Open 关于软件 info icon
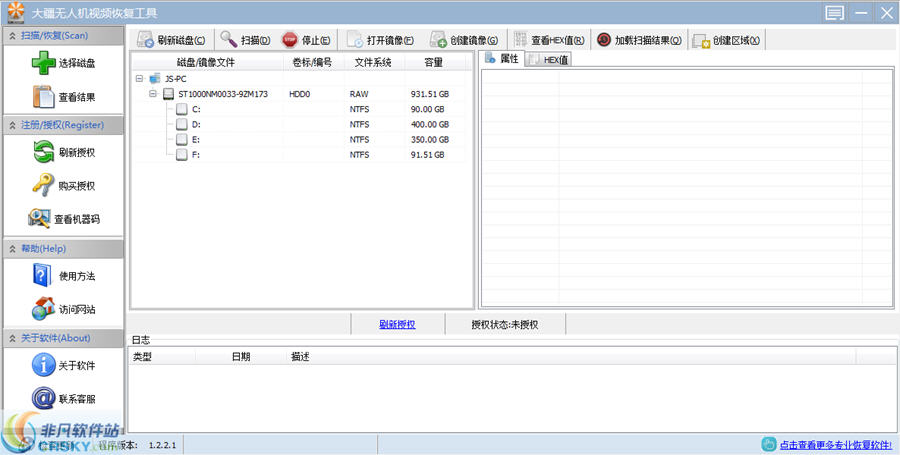This screenshot has width=900, height=455. (44, 365)
